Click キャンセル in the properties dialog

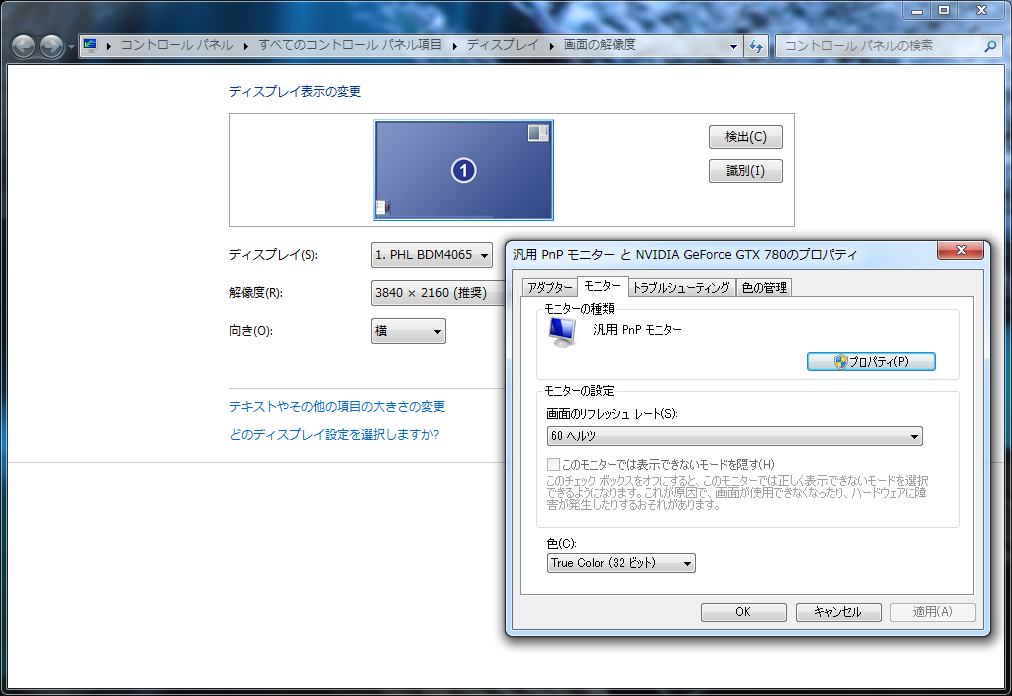click(838, 612)
